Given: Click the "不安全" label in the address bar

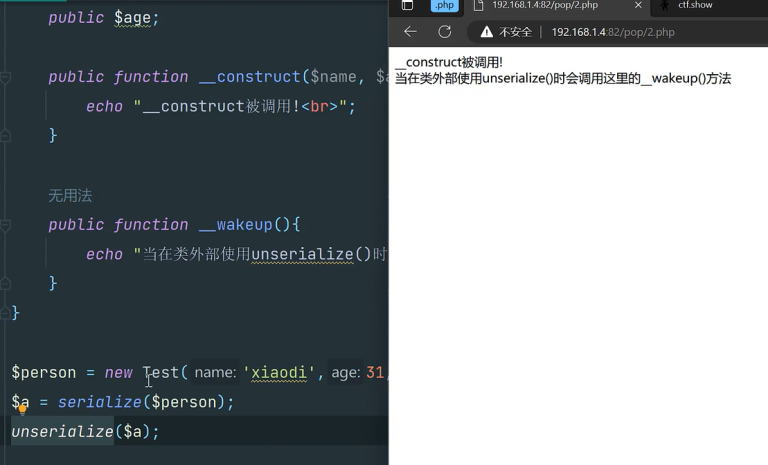Looking at the screenshot, I should 515,32.
